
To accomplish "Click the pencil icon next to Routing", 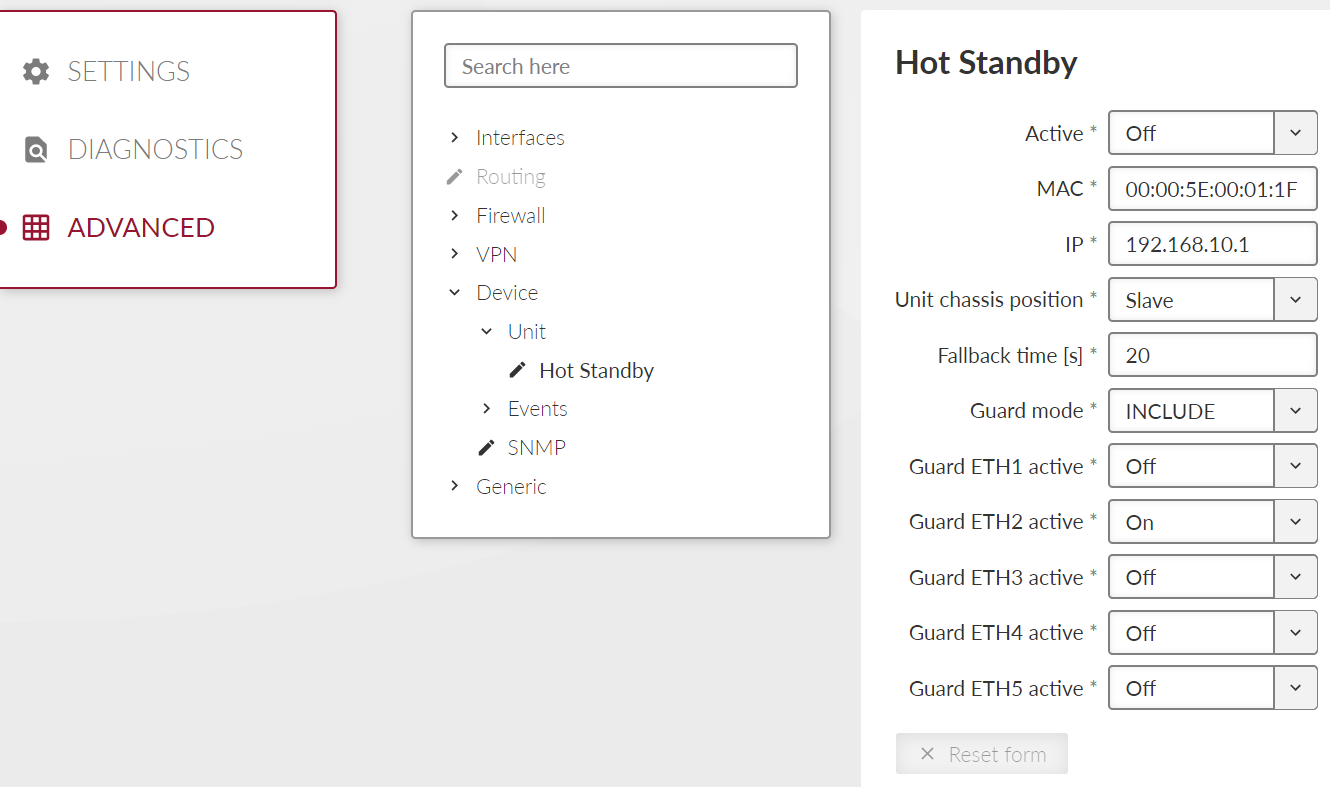I will click(455, 177).
